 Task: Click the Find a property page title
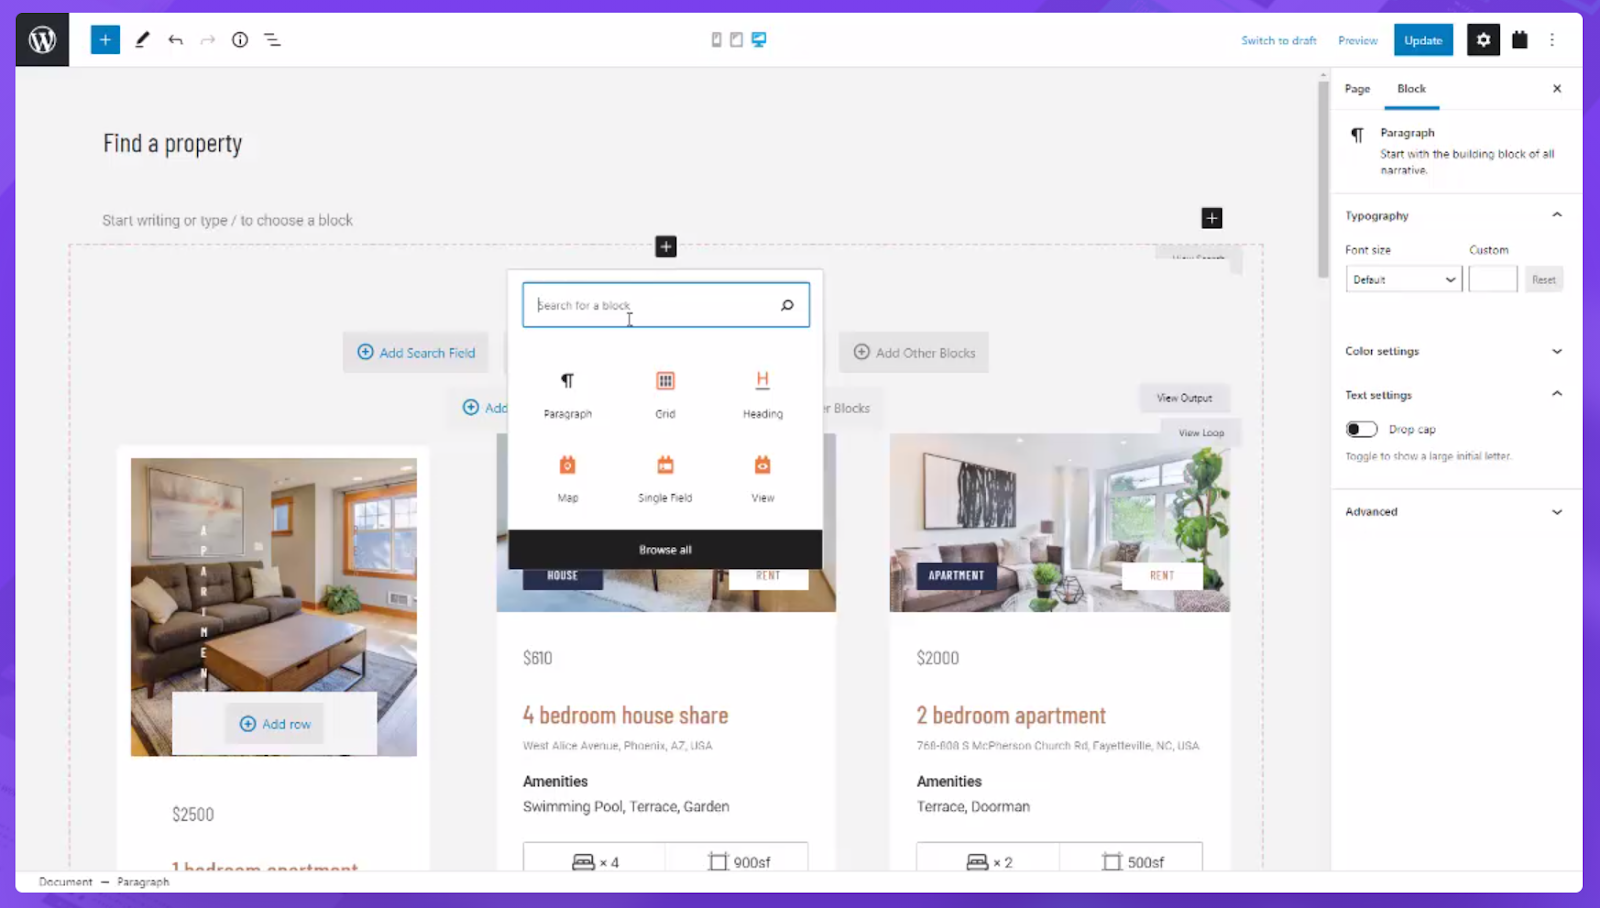click(x=172, y=144)
